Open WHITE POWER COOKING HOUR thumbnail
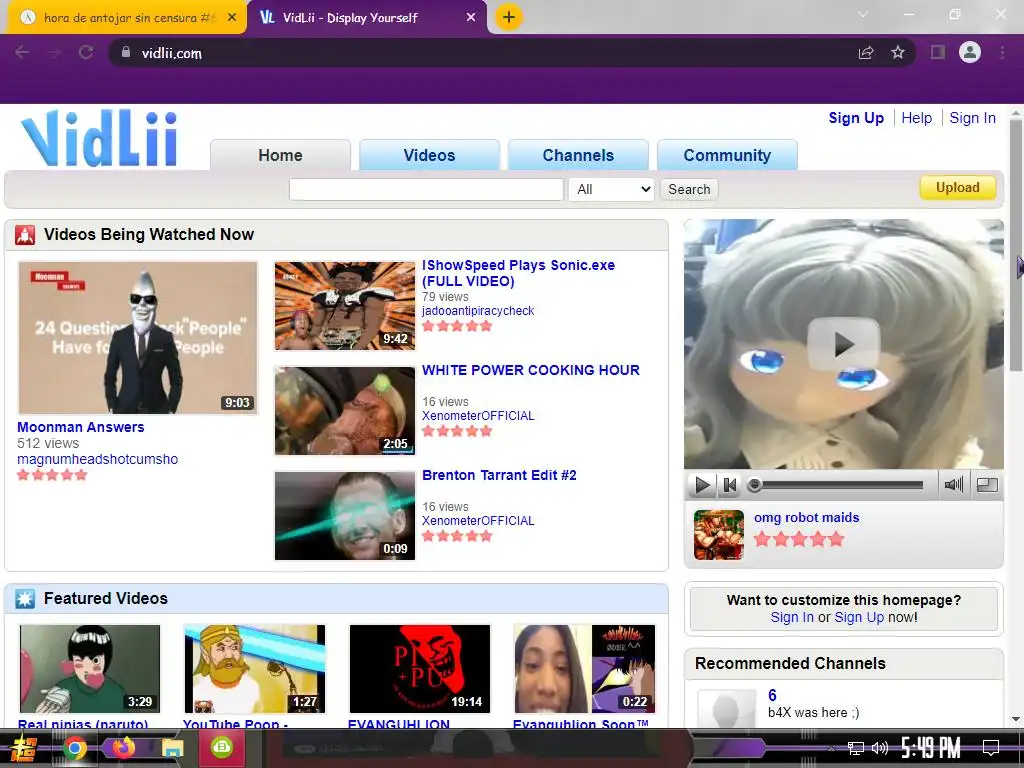Screen dimensions: 1024x768 tap(345, 411)
